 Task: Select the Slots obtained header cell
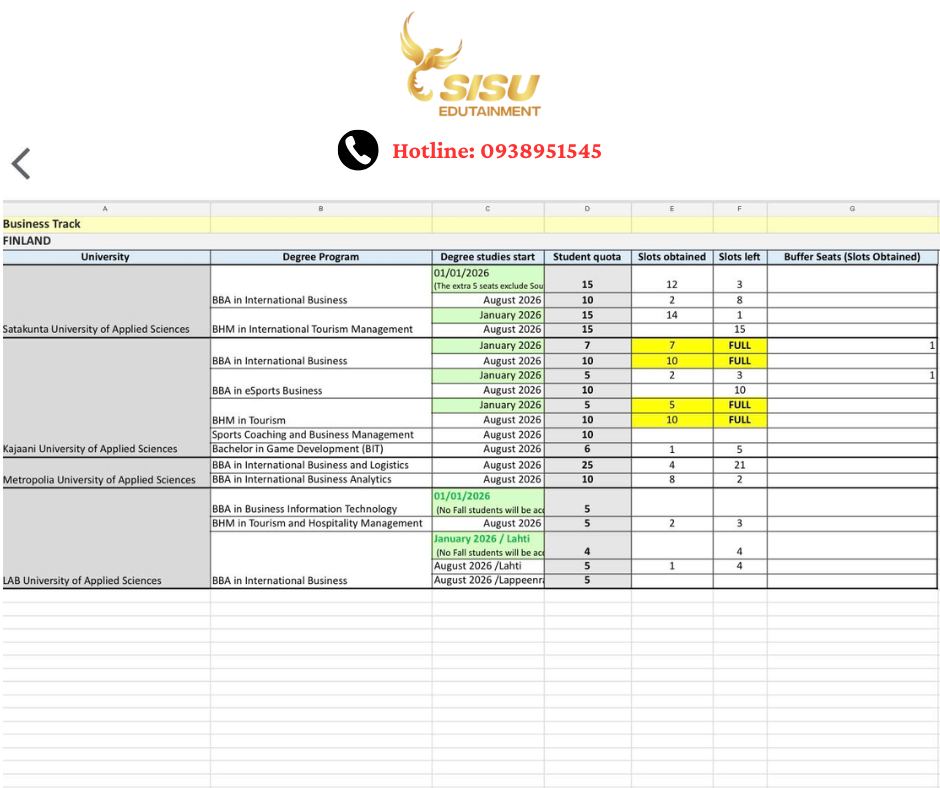pos(671,257)
